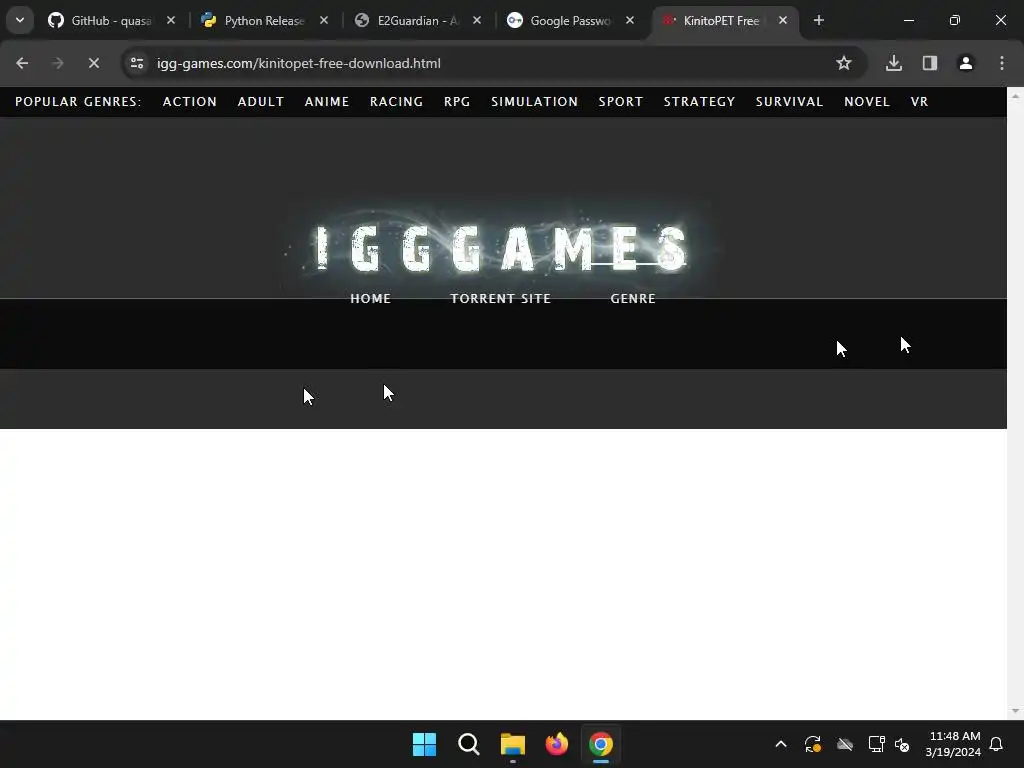Expand the tab search dropdown arrow
The width and height of the screenshot is (1024, 768).
click(20, 20)
